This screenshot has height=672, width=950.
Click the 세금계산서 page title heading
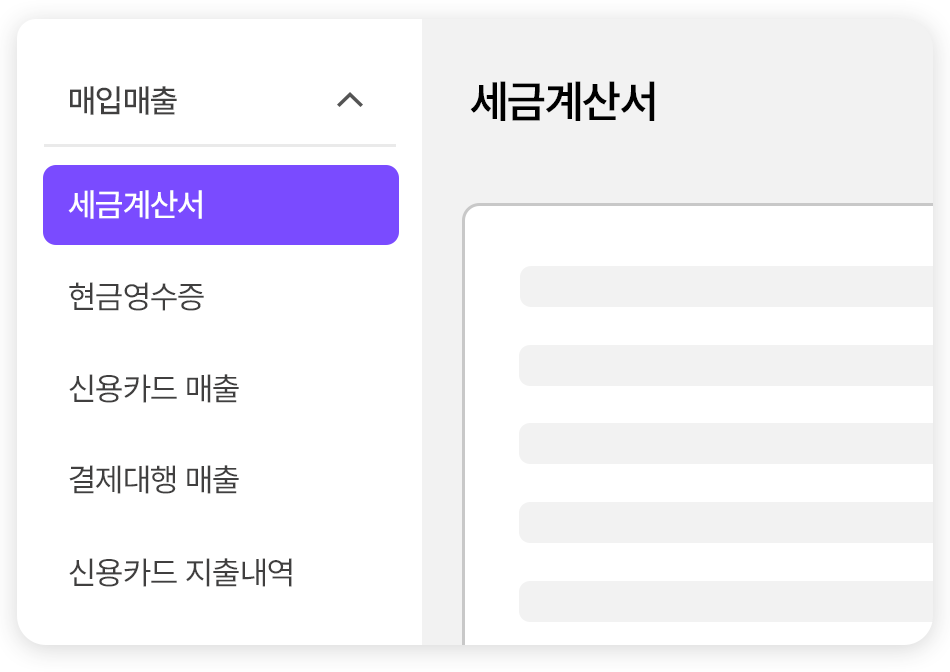click(563, 102)
